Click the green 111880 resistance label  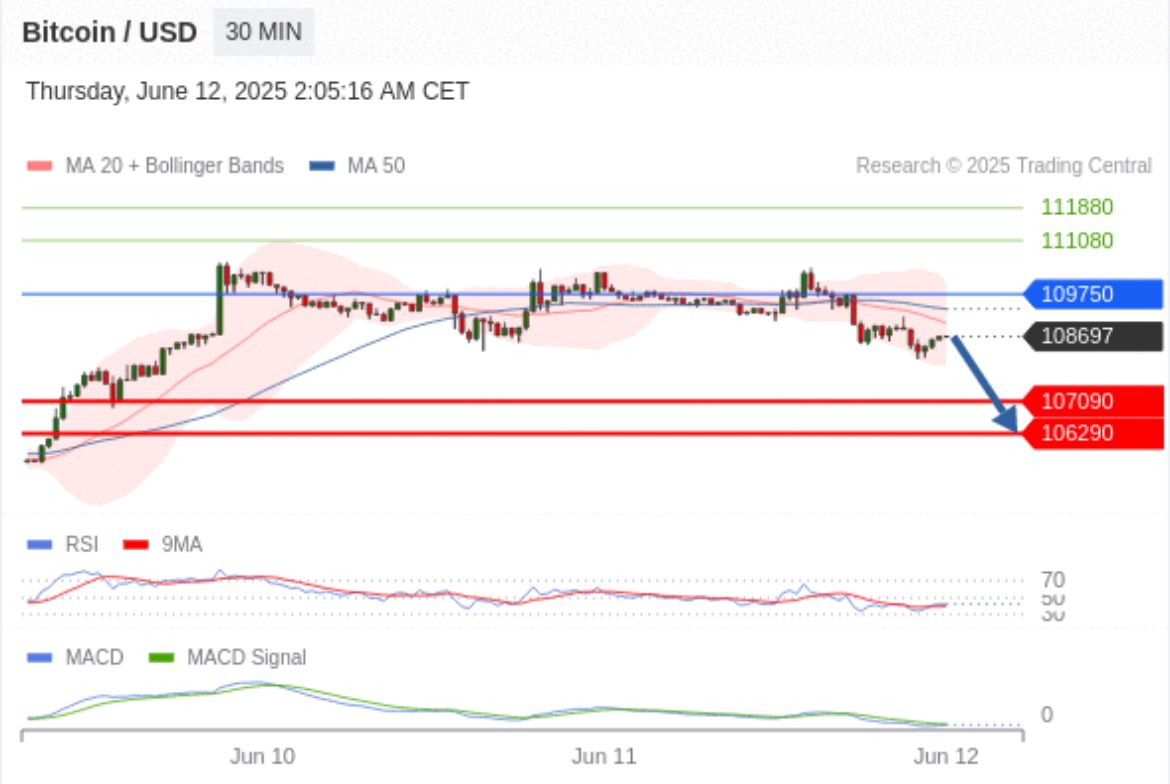(x=1076, y=207)
